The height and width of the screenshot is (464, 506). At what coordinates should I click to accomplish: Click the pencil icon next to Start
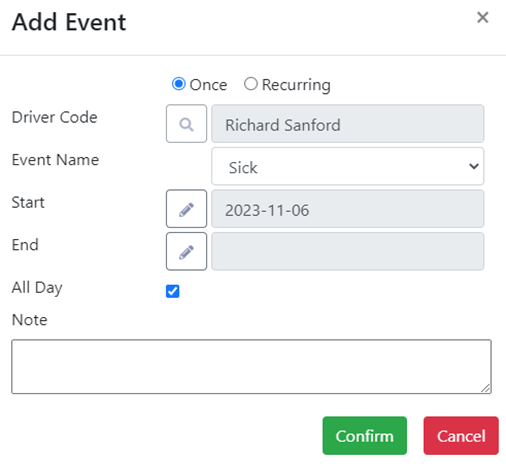click(186, 209)
